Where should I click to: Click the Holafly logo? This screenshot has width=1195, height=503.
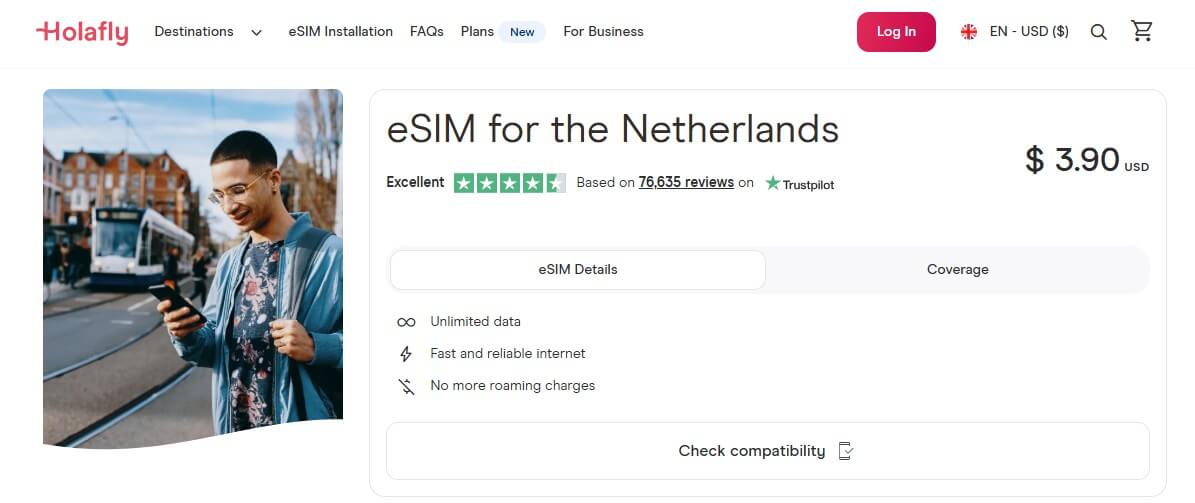click(x=82, y=32)
